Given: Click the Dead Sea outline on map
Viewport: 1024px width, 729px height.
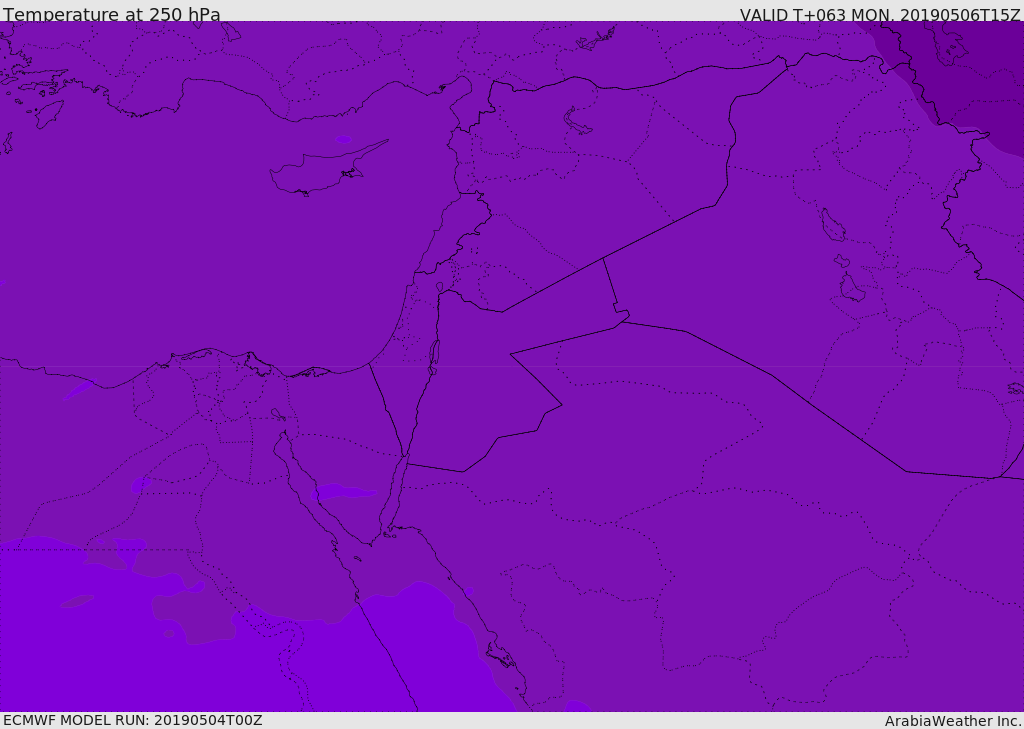Looking at the screenshot, I should tap(434, 357).
